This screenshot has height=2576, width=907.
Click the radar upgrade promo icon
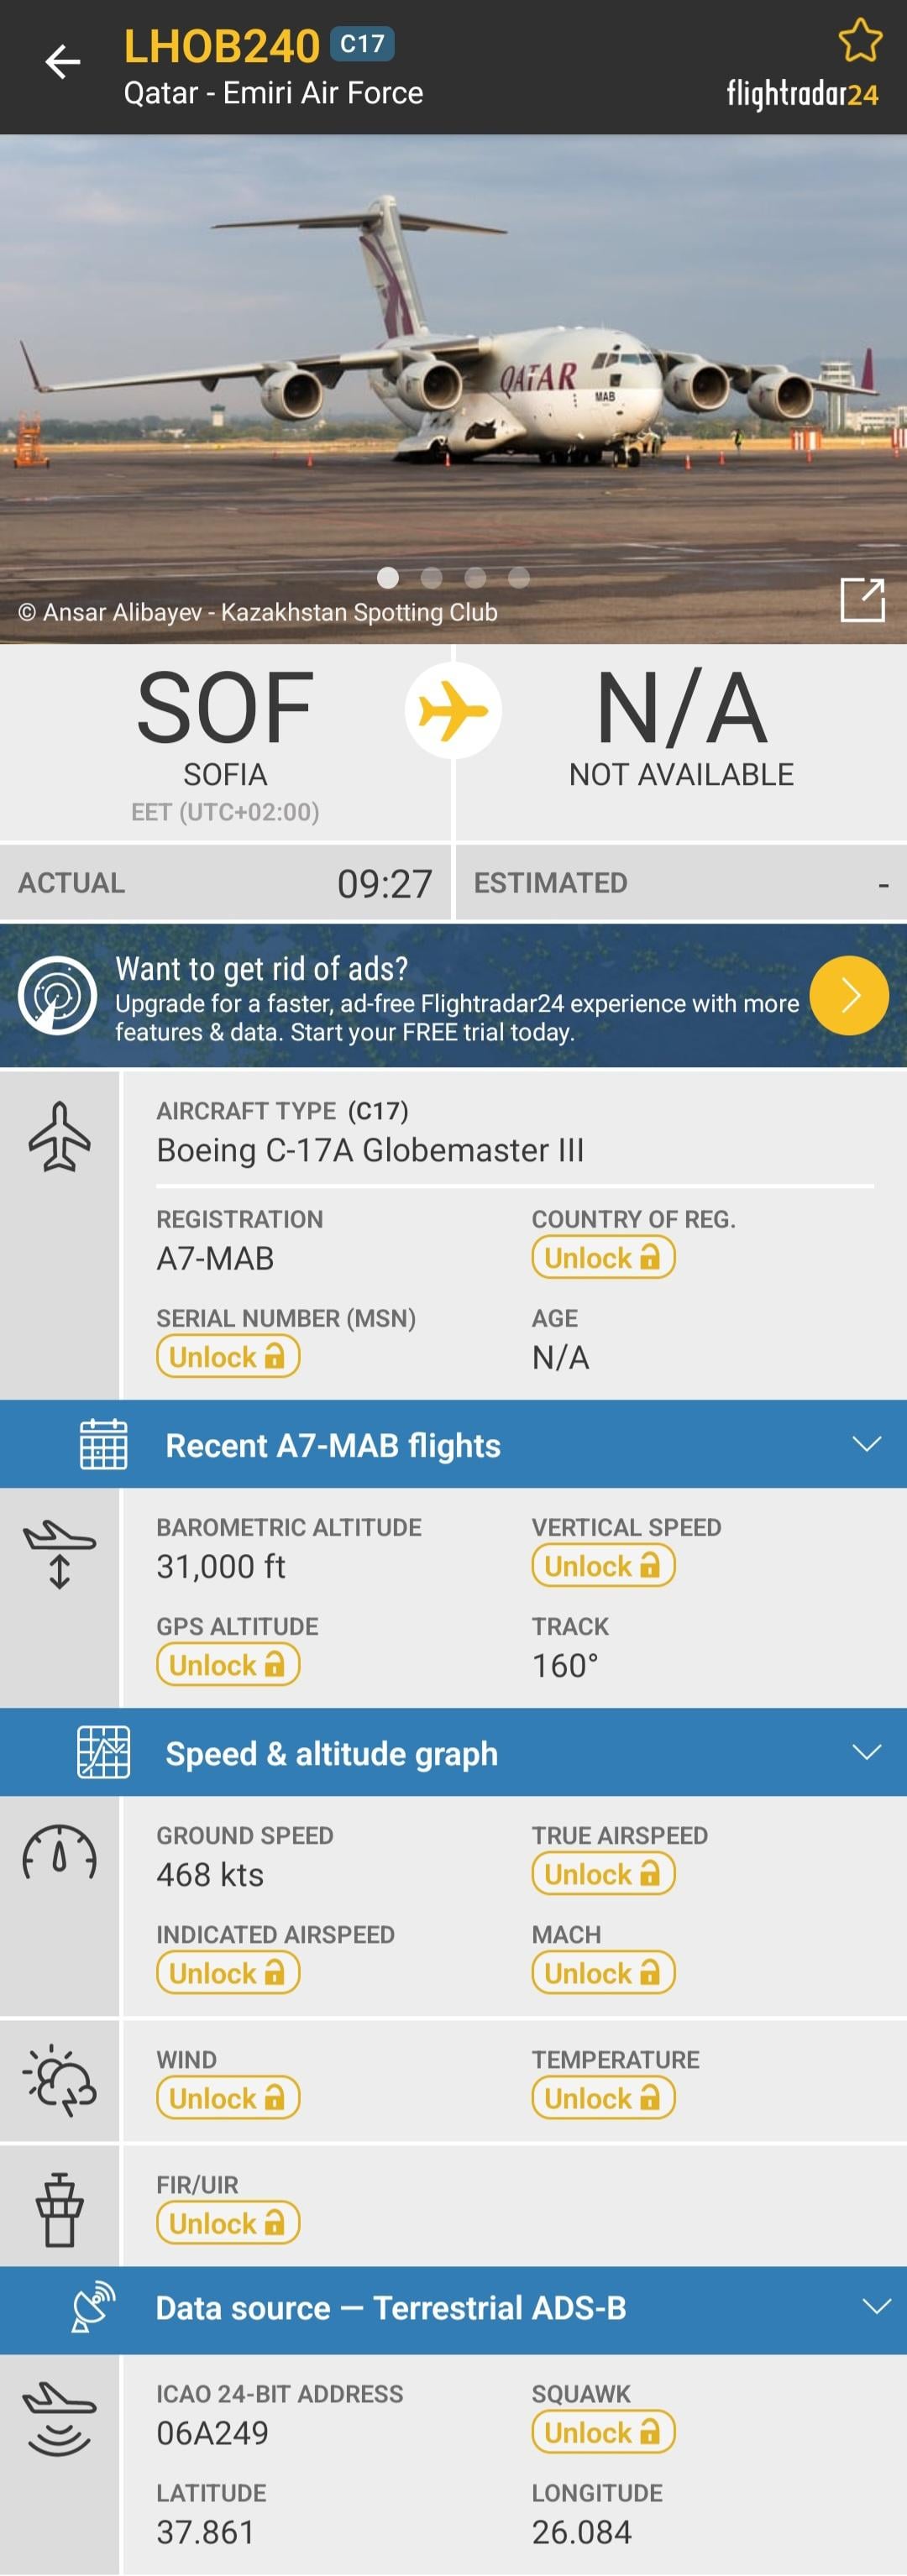(58, 995)
